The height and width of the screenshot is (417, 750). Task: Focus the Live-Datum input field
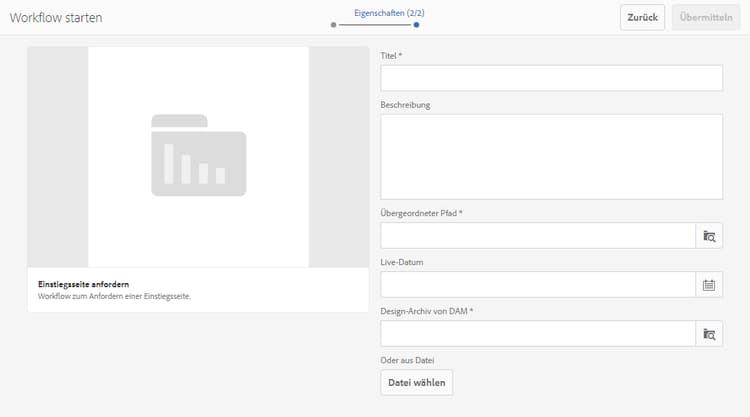coord(538,285)
